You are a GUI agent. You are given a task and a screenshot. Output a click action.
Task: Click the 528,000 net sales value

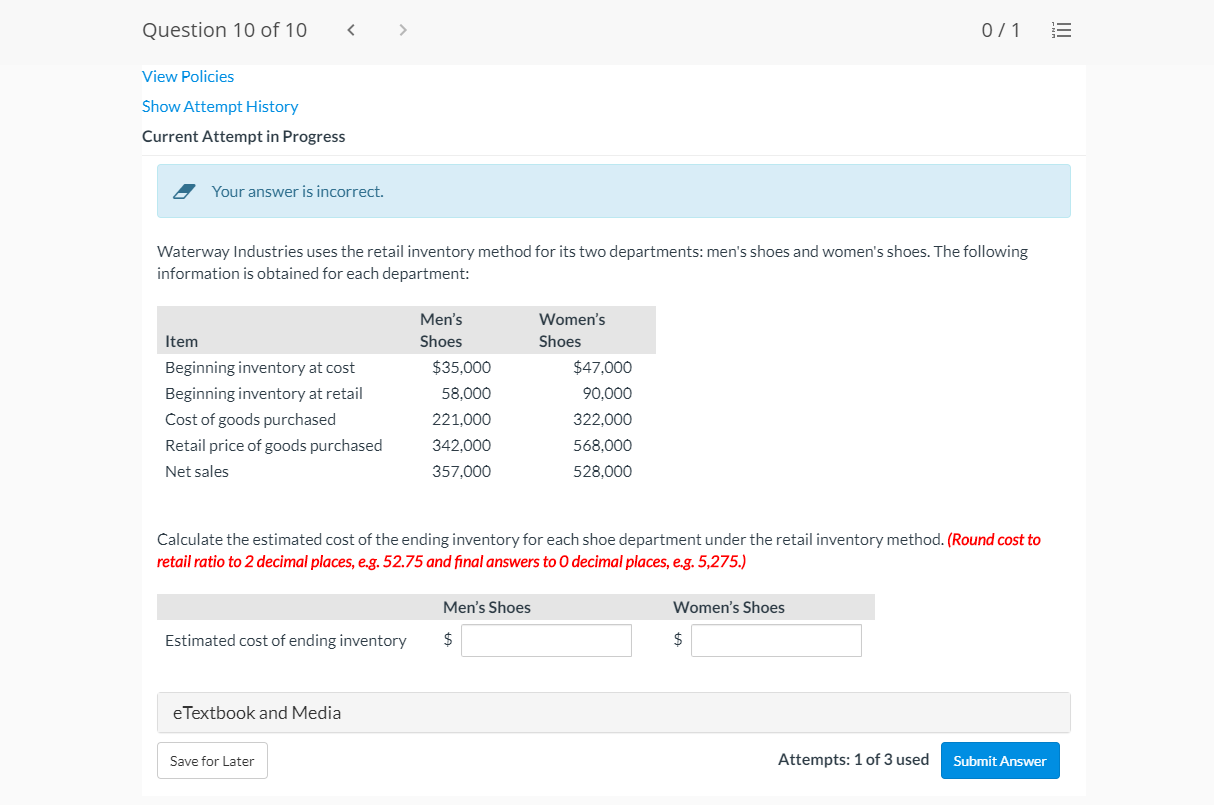(602, 471)
